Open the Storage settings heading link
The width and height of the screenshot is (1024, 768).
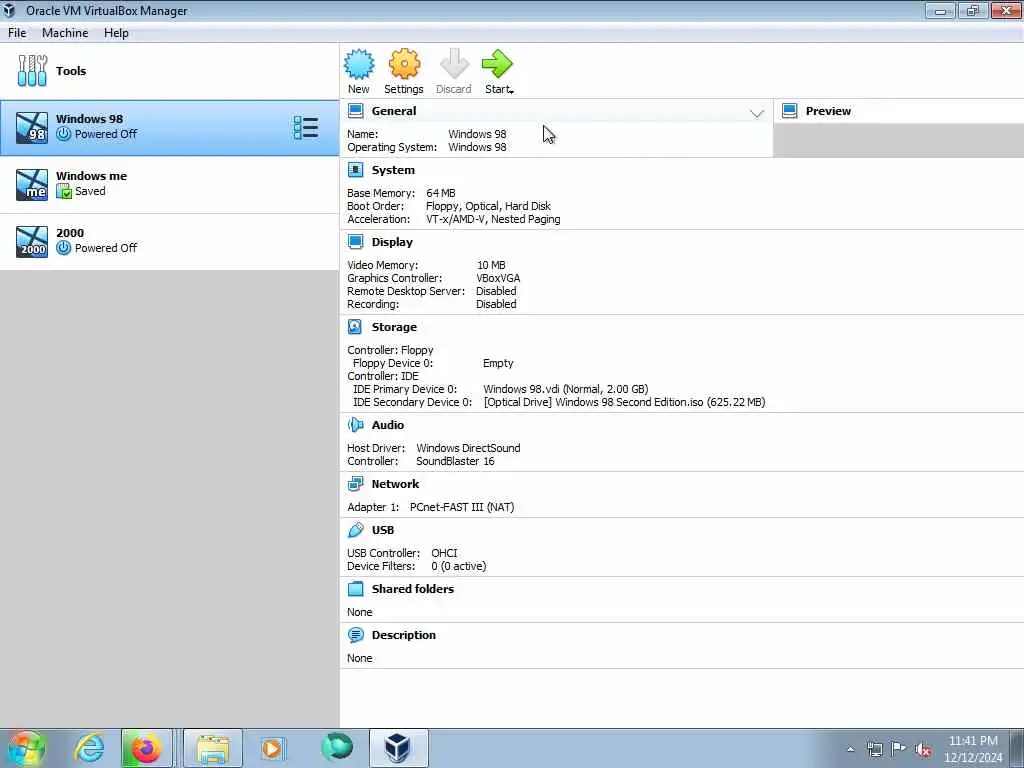click(394, 327)
